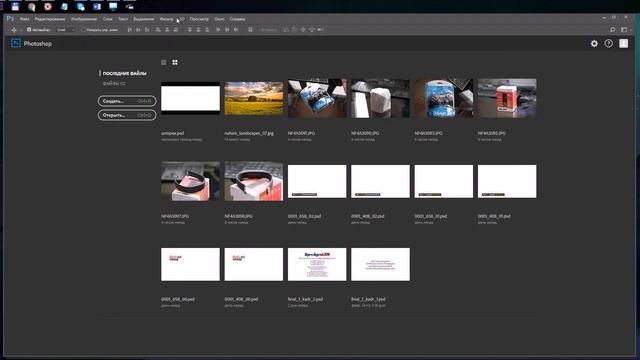
Task: Open the 0001_658_01.psd thumbnail
Action: click(x=444, y=181)
